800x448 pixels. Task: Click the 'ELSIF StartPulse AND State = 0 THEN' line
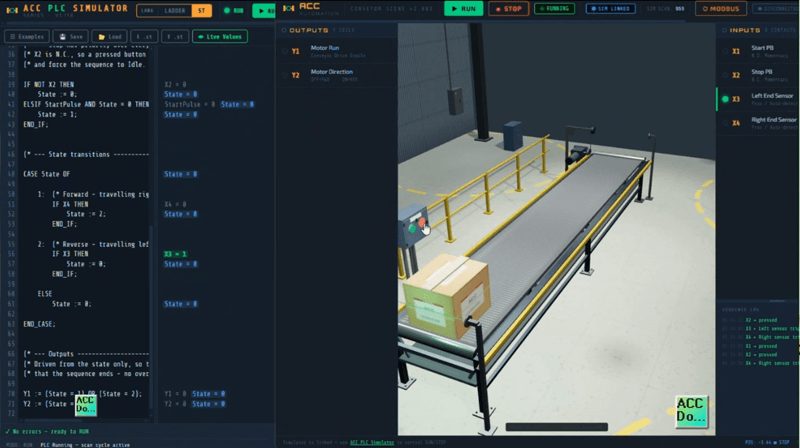click(86, 104)
